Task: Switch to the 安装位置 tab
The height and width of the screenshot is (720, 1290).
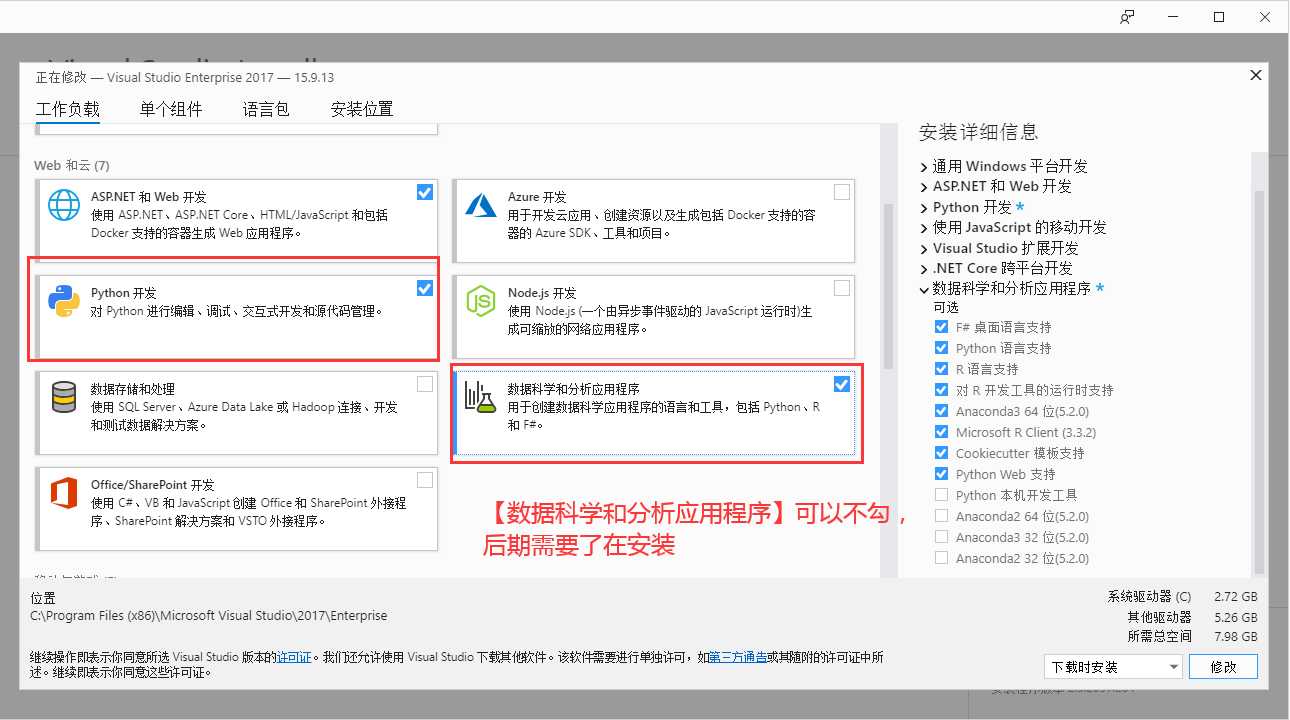Action: pos(362,109)
